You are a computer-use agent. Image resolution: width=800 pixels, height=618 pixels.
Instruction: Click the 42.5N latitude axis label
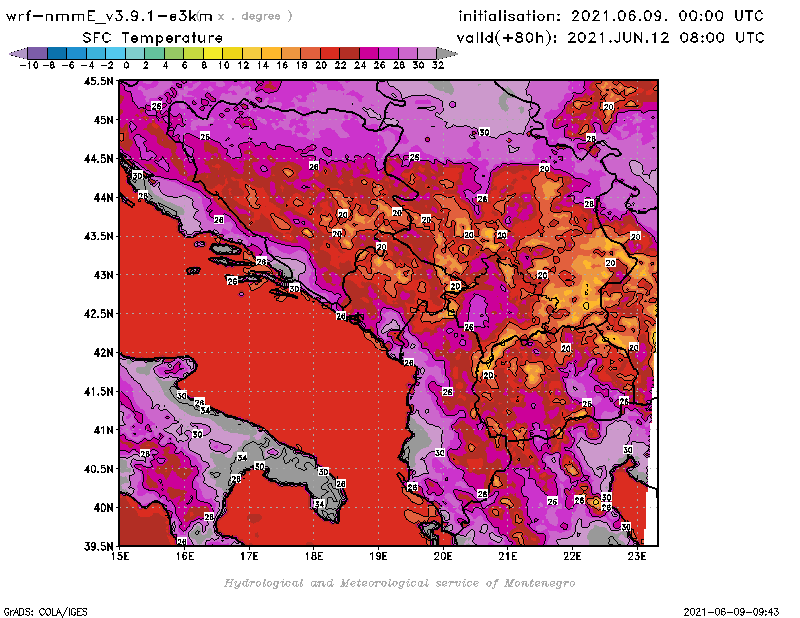[98, 314]
